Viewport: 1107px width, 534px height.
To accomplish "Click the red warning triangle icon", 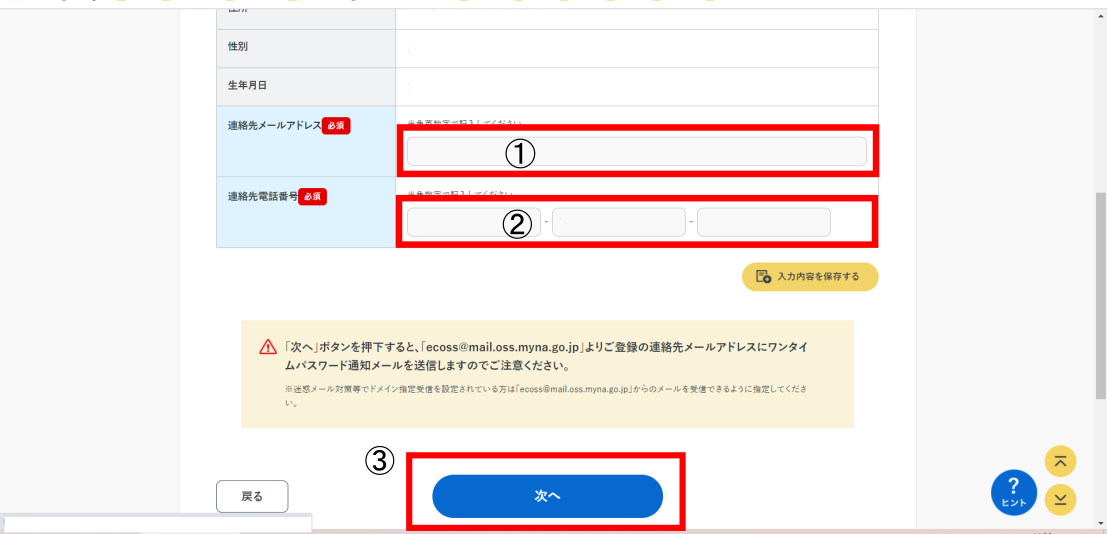I will [x=268, y=348].
